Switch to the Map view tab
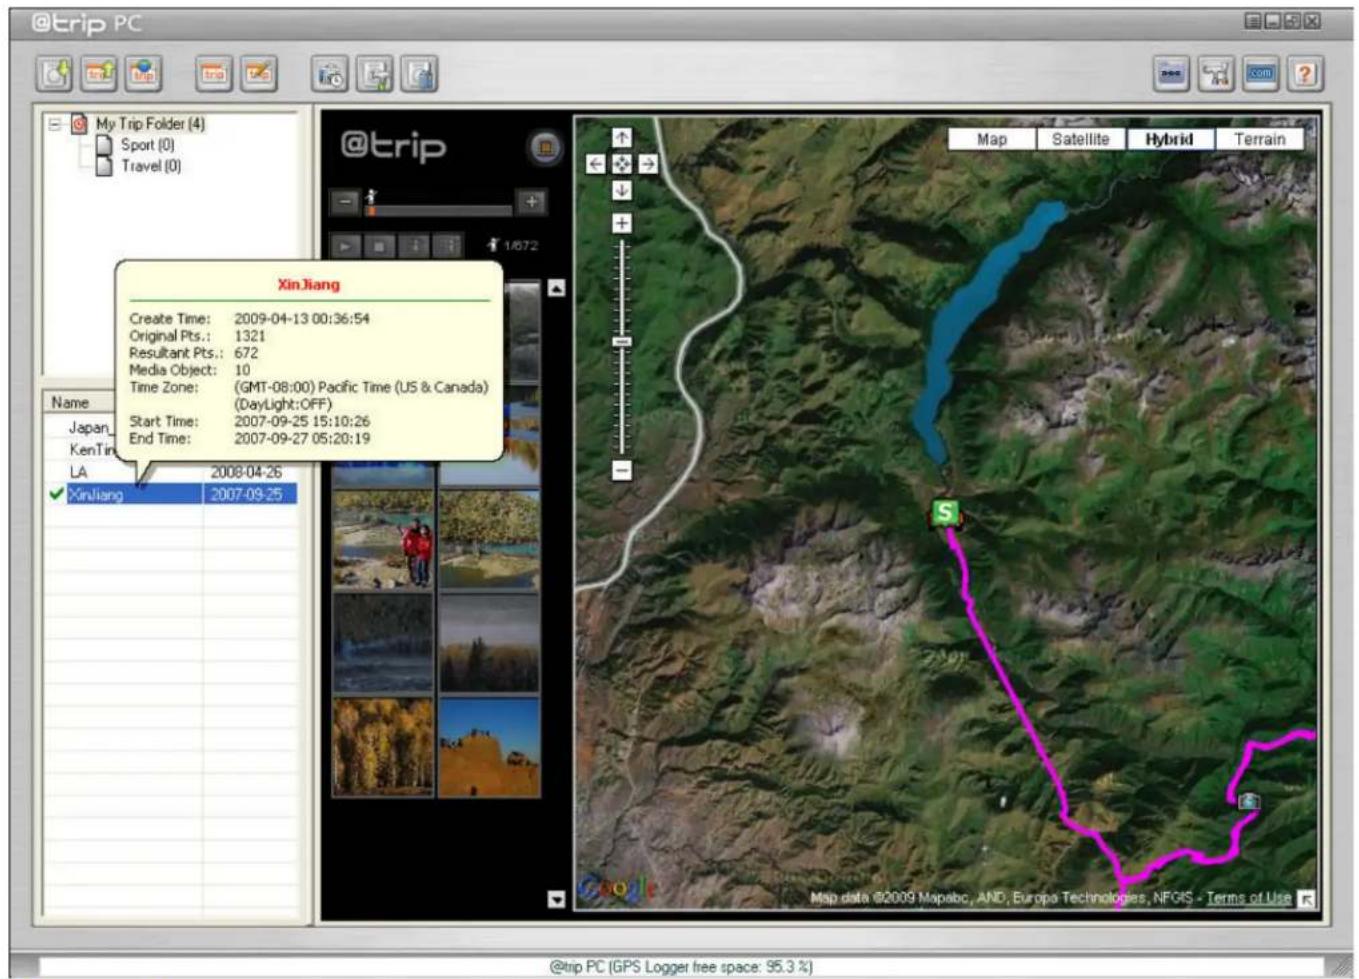The height and width of the screenshot is (979, 1359). point(992,139)
